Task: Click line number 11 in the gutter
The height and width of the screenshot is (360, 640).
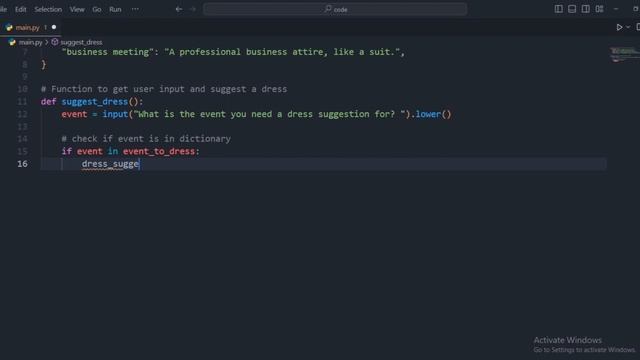Action: tap(22, 102)
